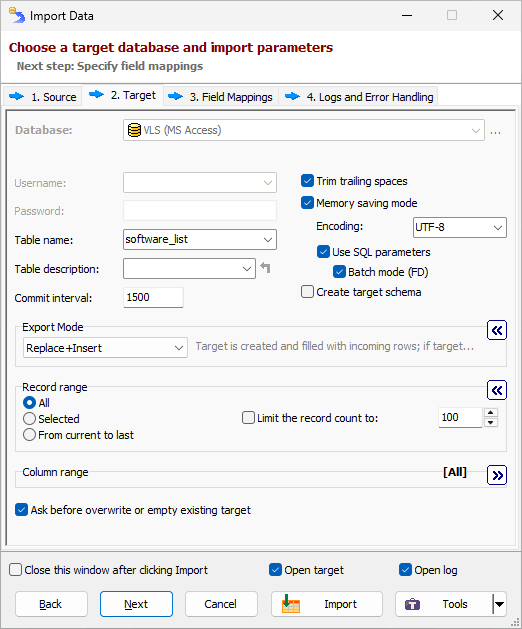Uncheck Ask before overwrite or empty existing target

point(21,509)
